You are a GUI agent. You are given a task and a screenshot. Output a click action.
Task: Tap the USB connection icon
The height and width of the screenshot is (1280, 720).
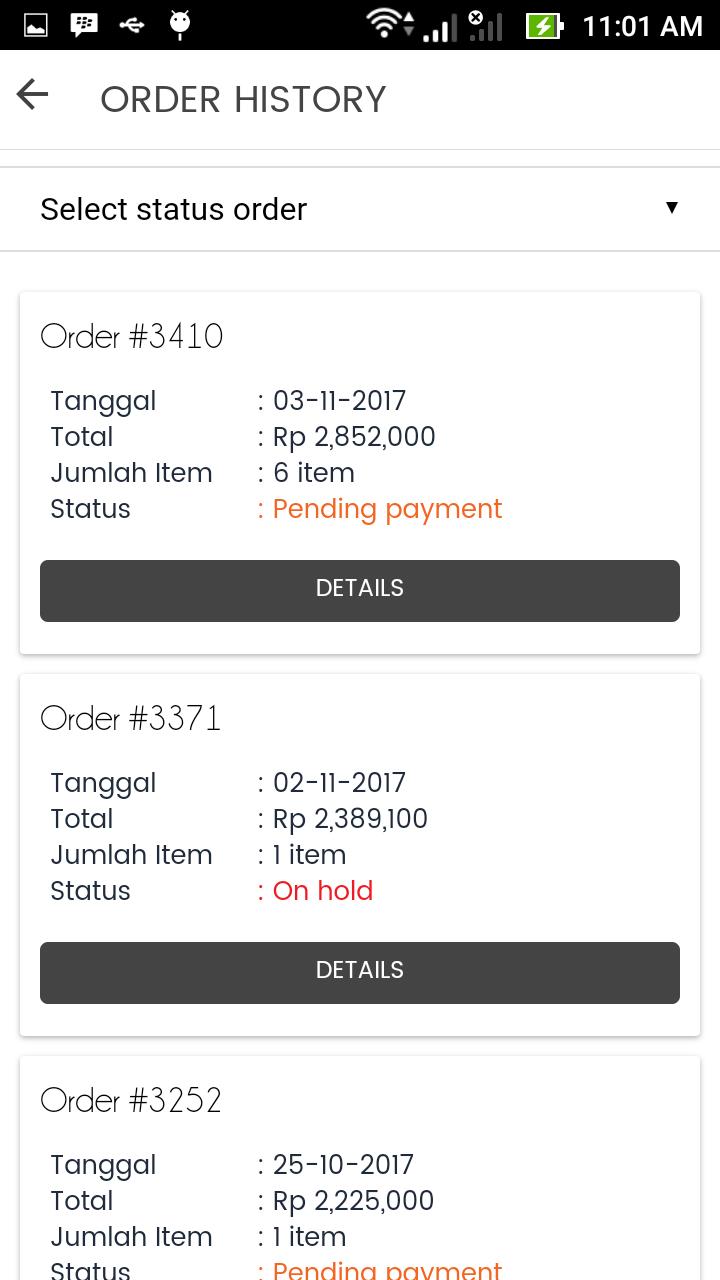click(x=132, y=25)
